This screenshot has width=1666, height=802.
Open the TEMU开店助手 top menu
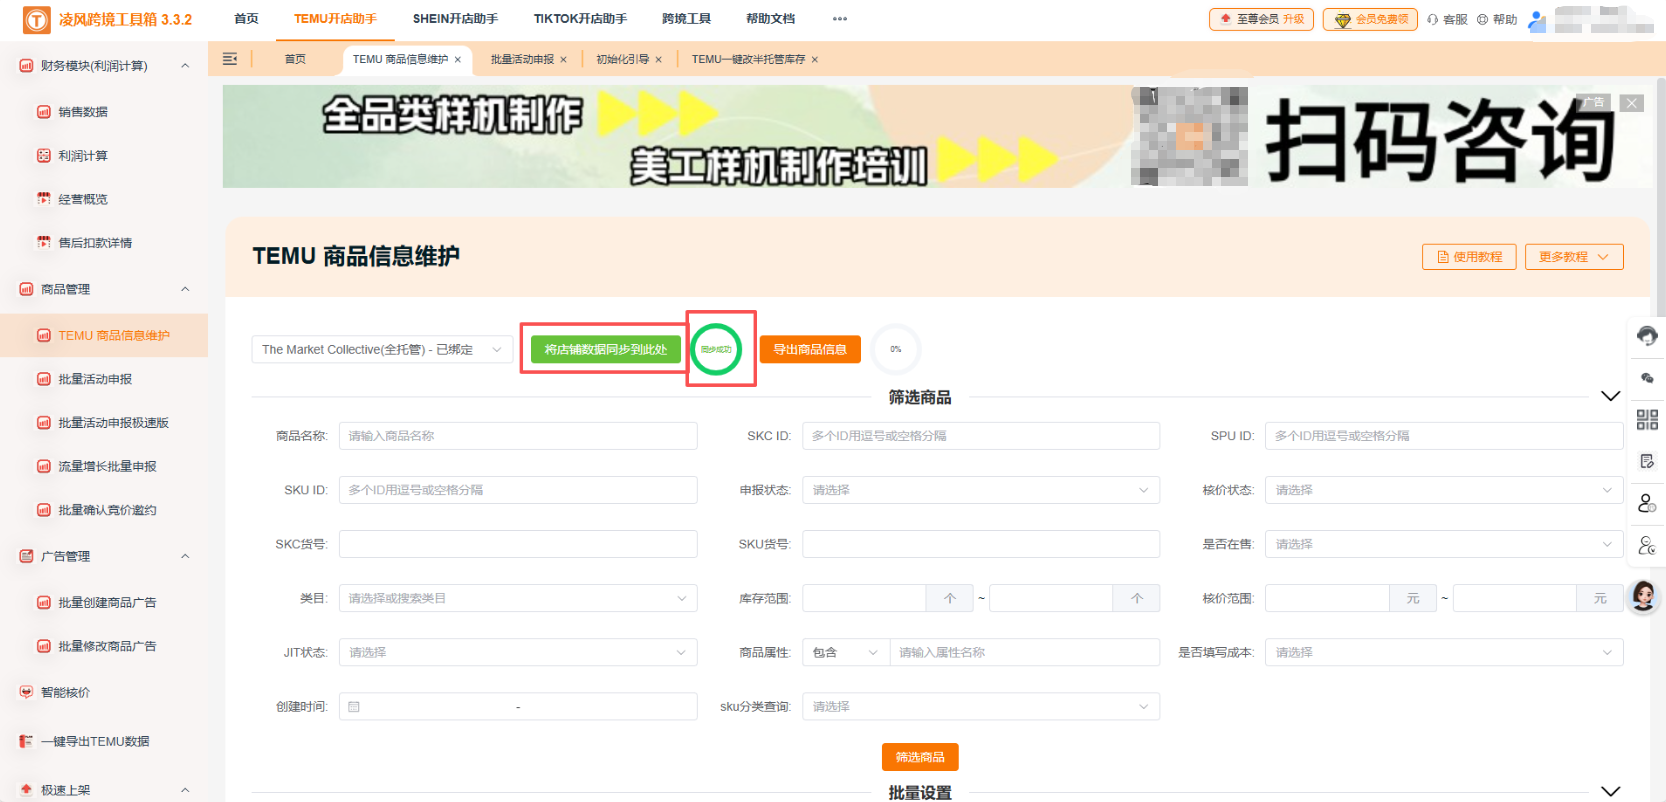335,19
